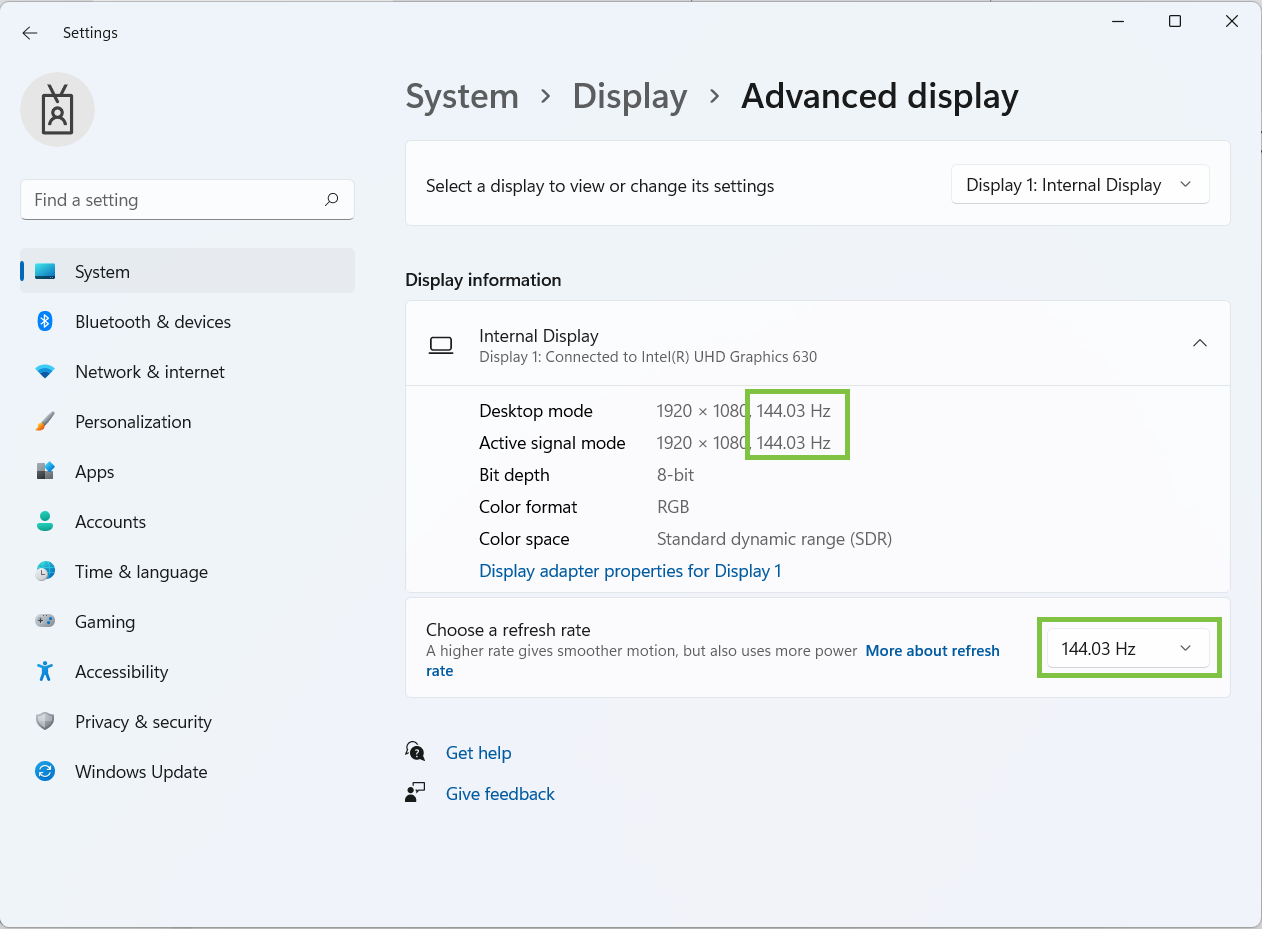Open the refresh rate dropdown showing 144.03 Hz

pos(1128,647)
